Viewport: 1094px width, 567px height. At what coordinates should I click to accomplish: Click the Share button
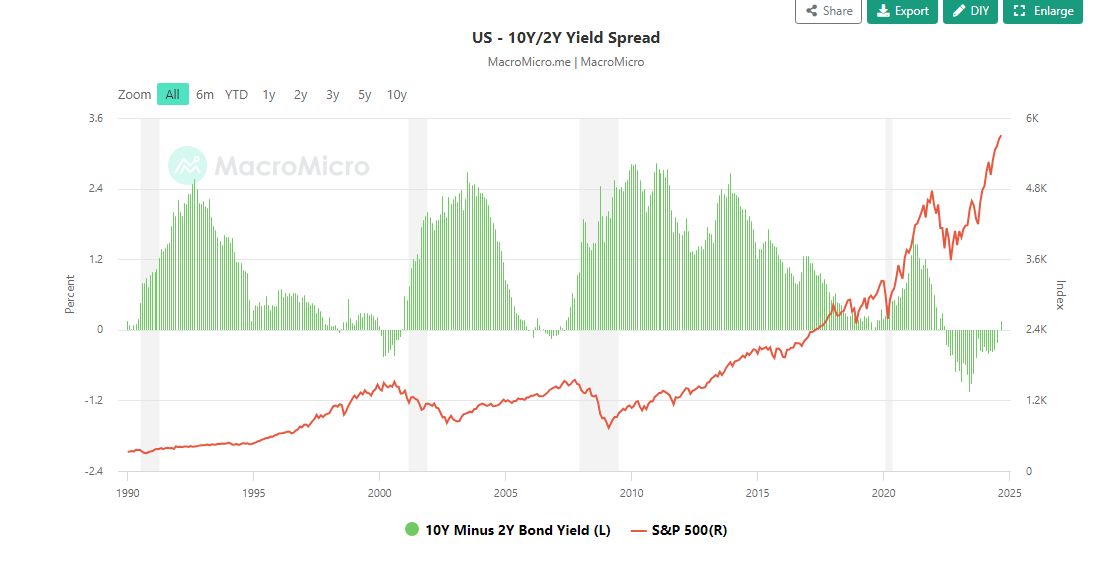[x=828, y=11]
